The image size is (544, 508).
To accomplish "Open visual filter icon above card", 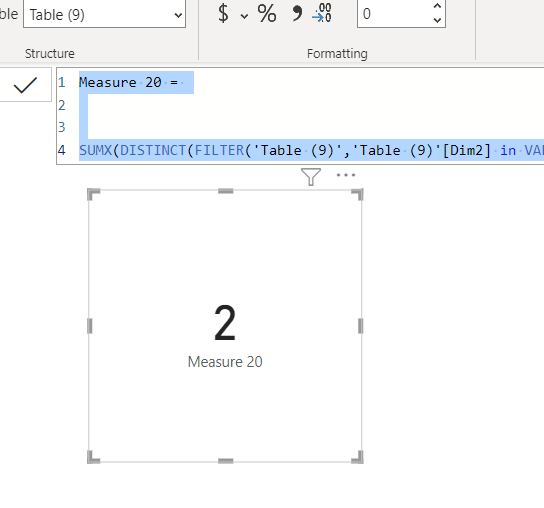I will click(x=311, y=177).
